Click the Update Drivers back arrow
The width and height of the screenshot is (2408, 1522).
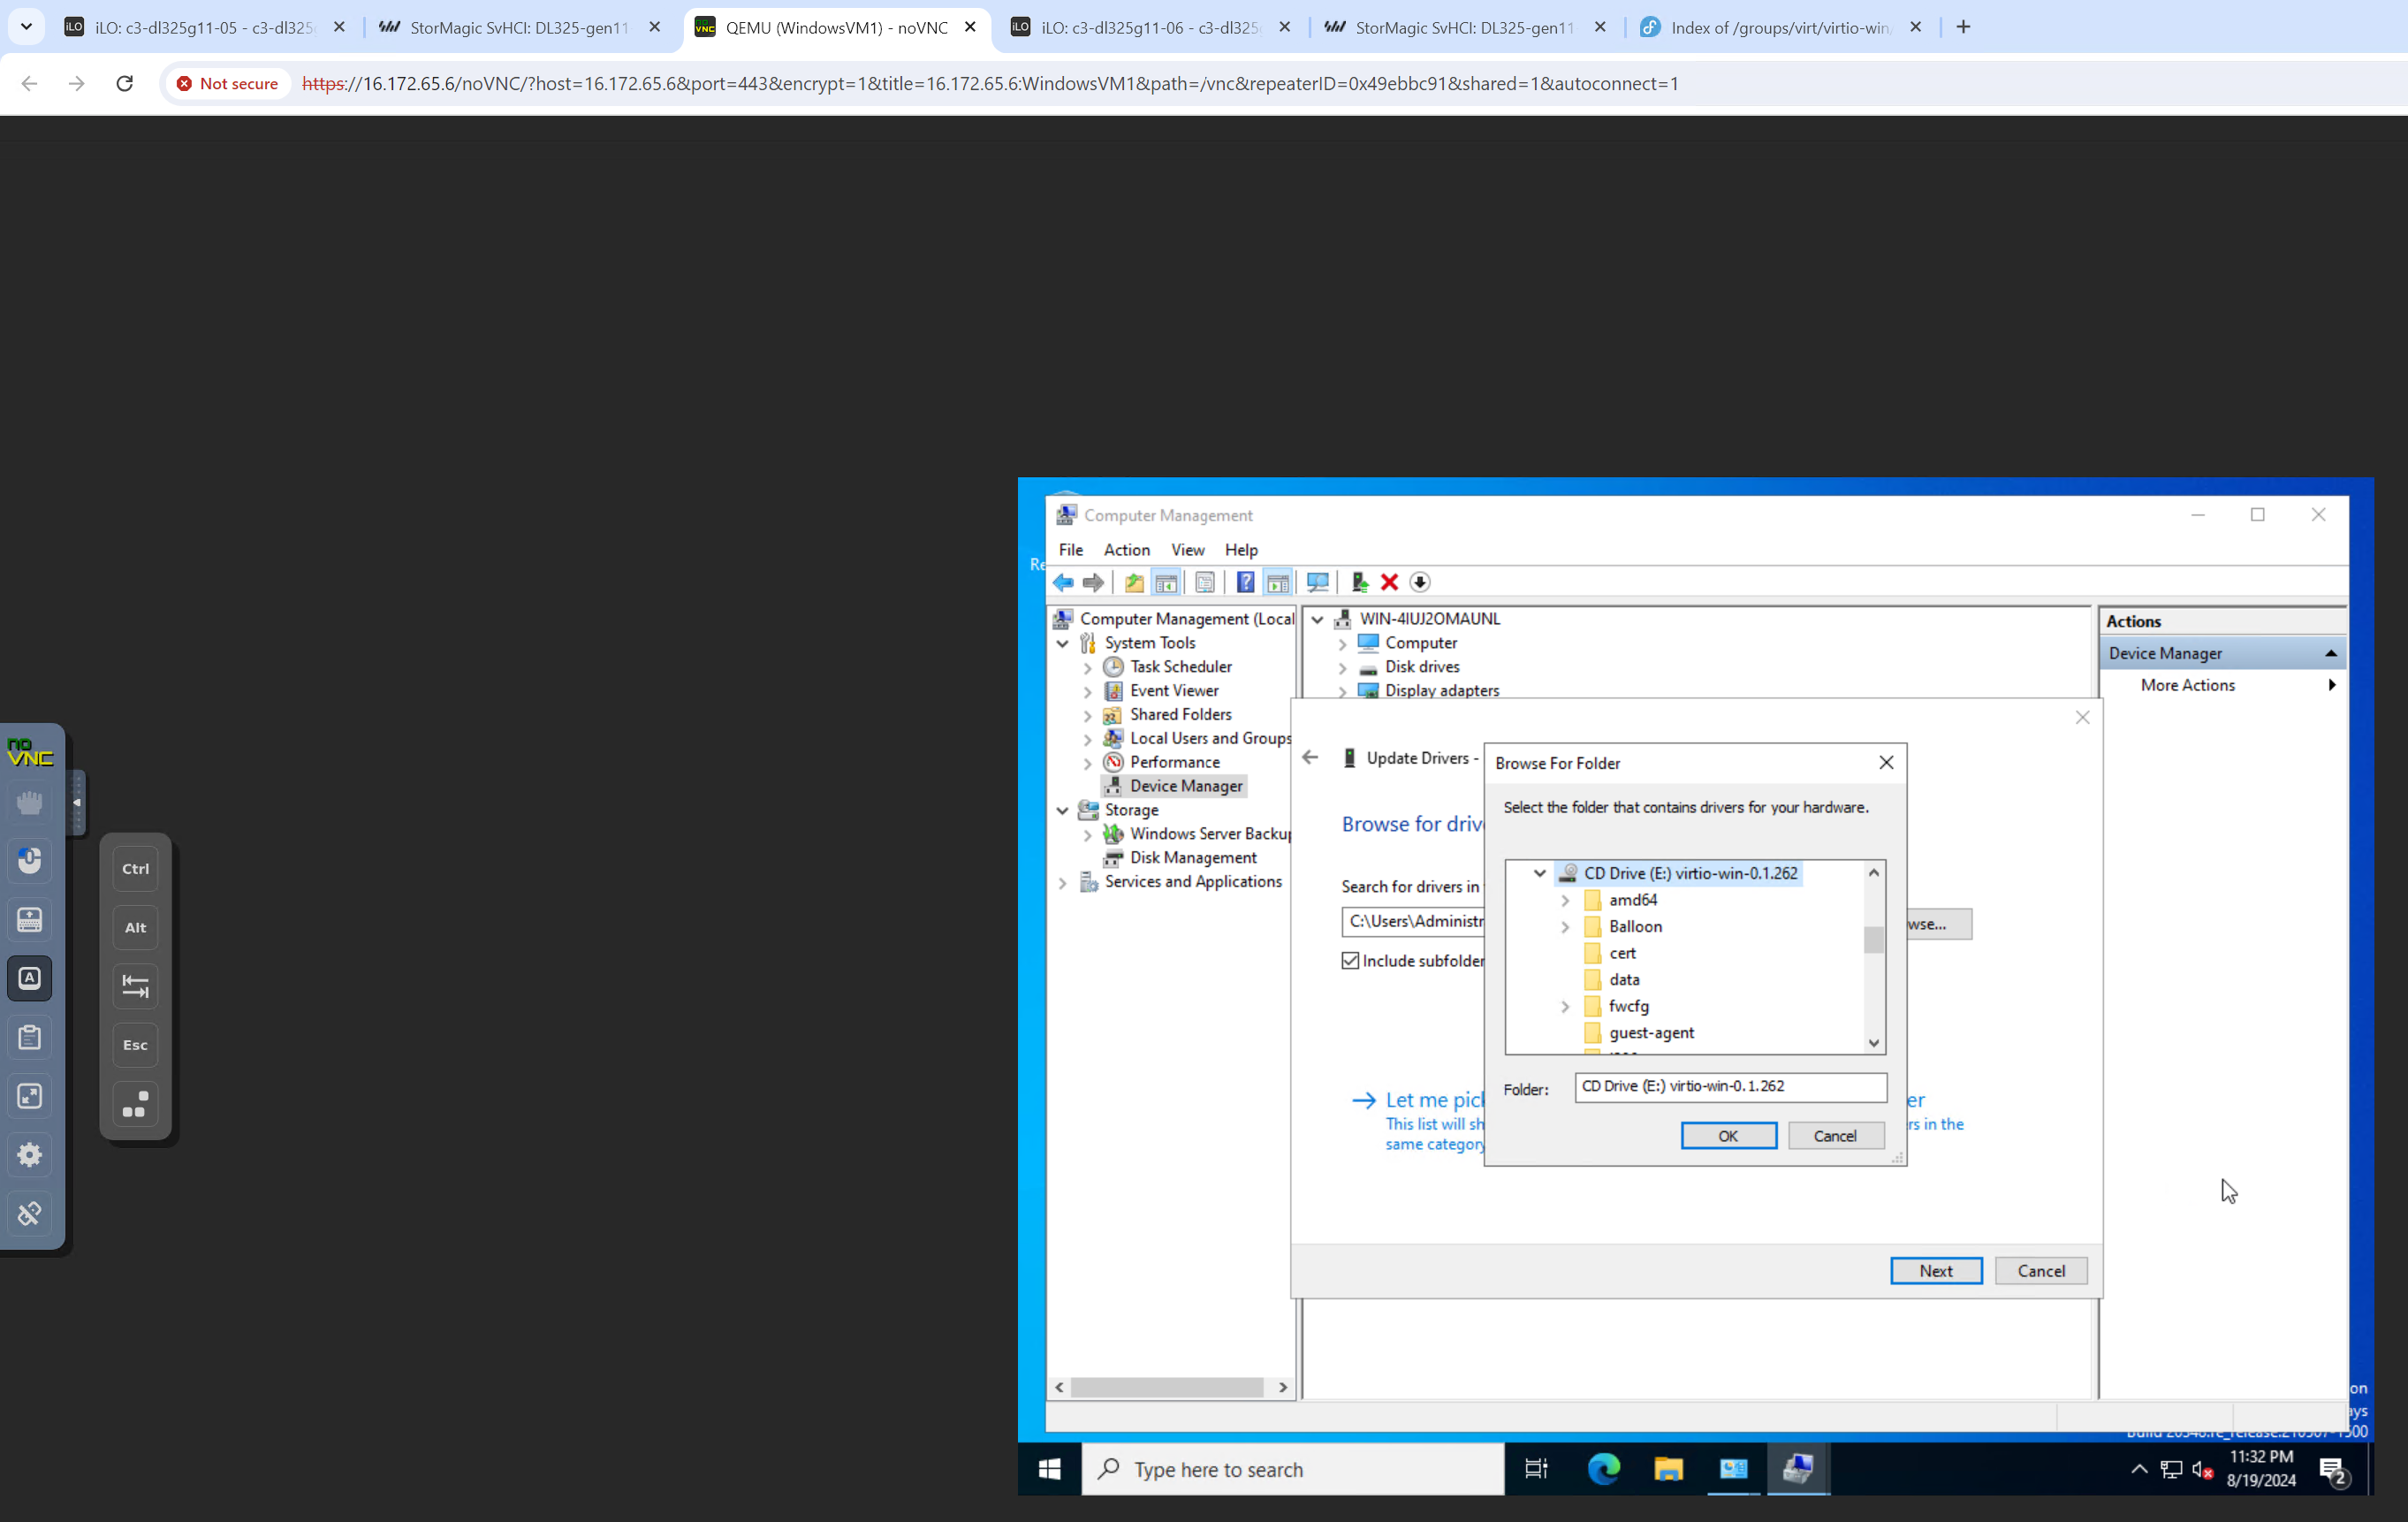1310,758
